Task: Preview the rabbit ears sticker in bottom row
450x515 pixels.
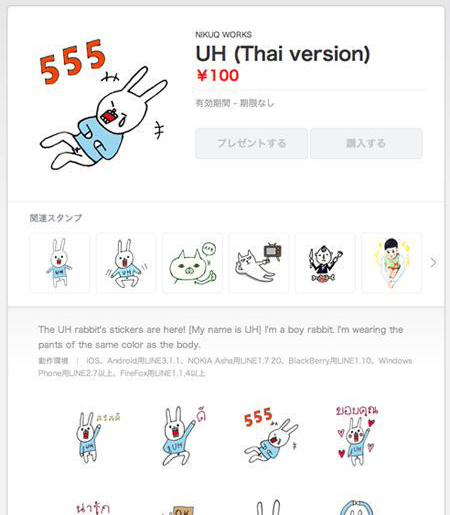Action: [x=268, y=507]
